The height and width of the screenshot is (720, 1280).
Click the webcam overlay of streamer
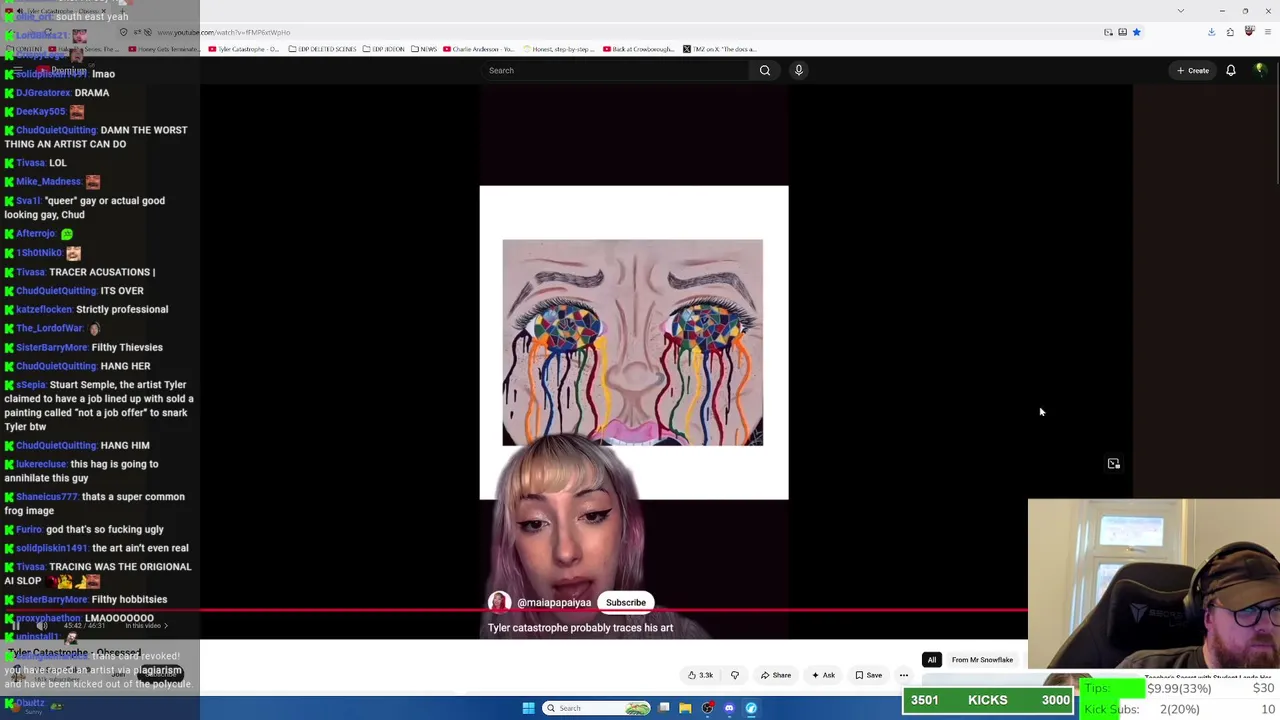(x=1154, y=584)
